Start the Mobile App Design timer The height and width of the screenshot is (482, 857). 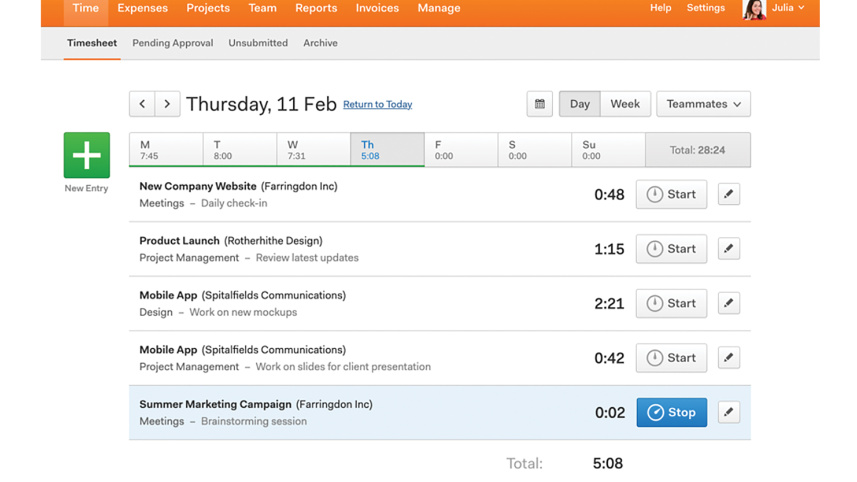[x=671, y=303]
